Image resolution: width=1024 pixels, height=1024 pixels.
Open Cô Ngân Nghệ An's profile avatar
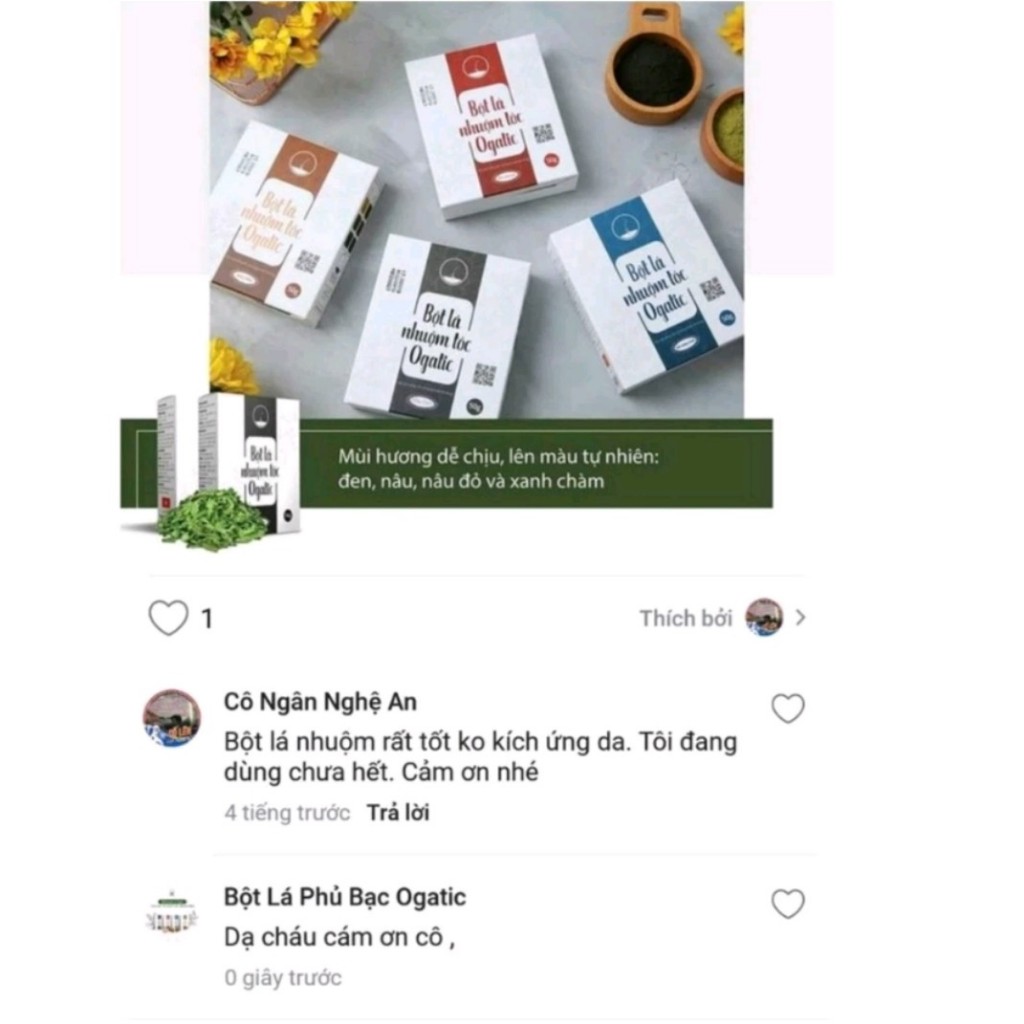click(172, 718)
